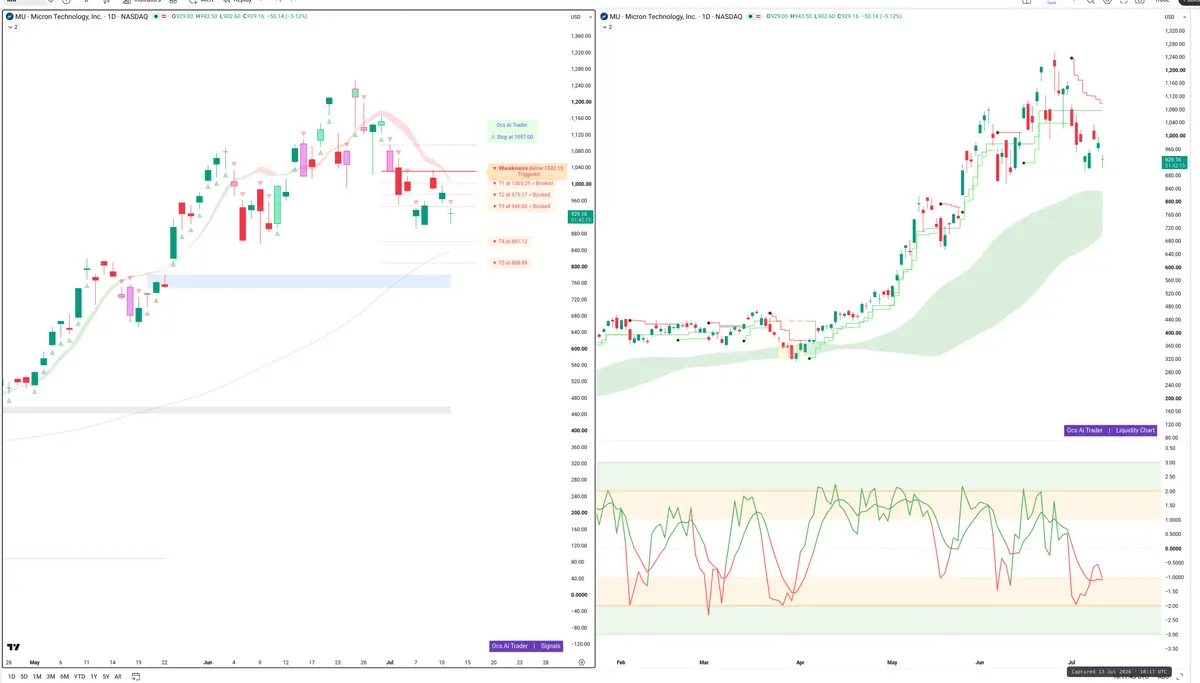Select the 5Y time range
The image size is (1200, 683).
(105, 676)
